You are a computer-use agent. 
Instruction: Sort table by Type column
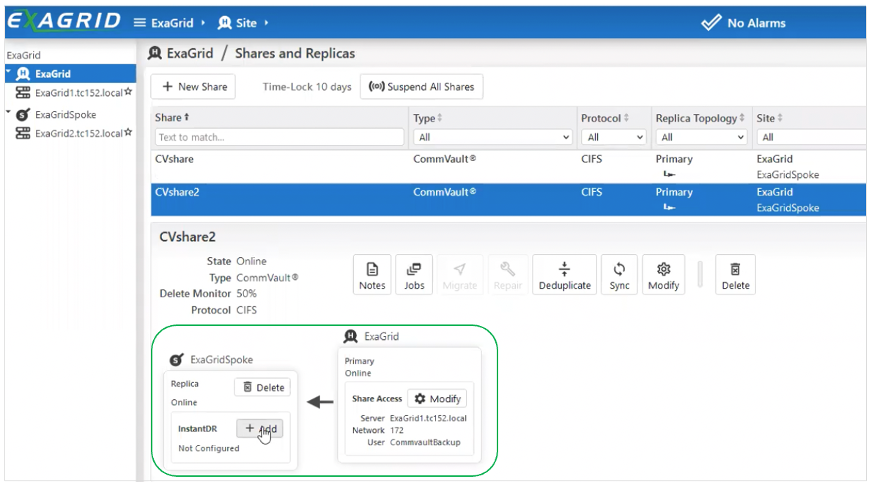[428, 118]
